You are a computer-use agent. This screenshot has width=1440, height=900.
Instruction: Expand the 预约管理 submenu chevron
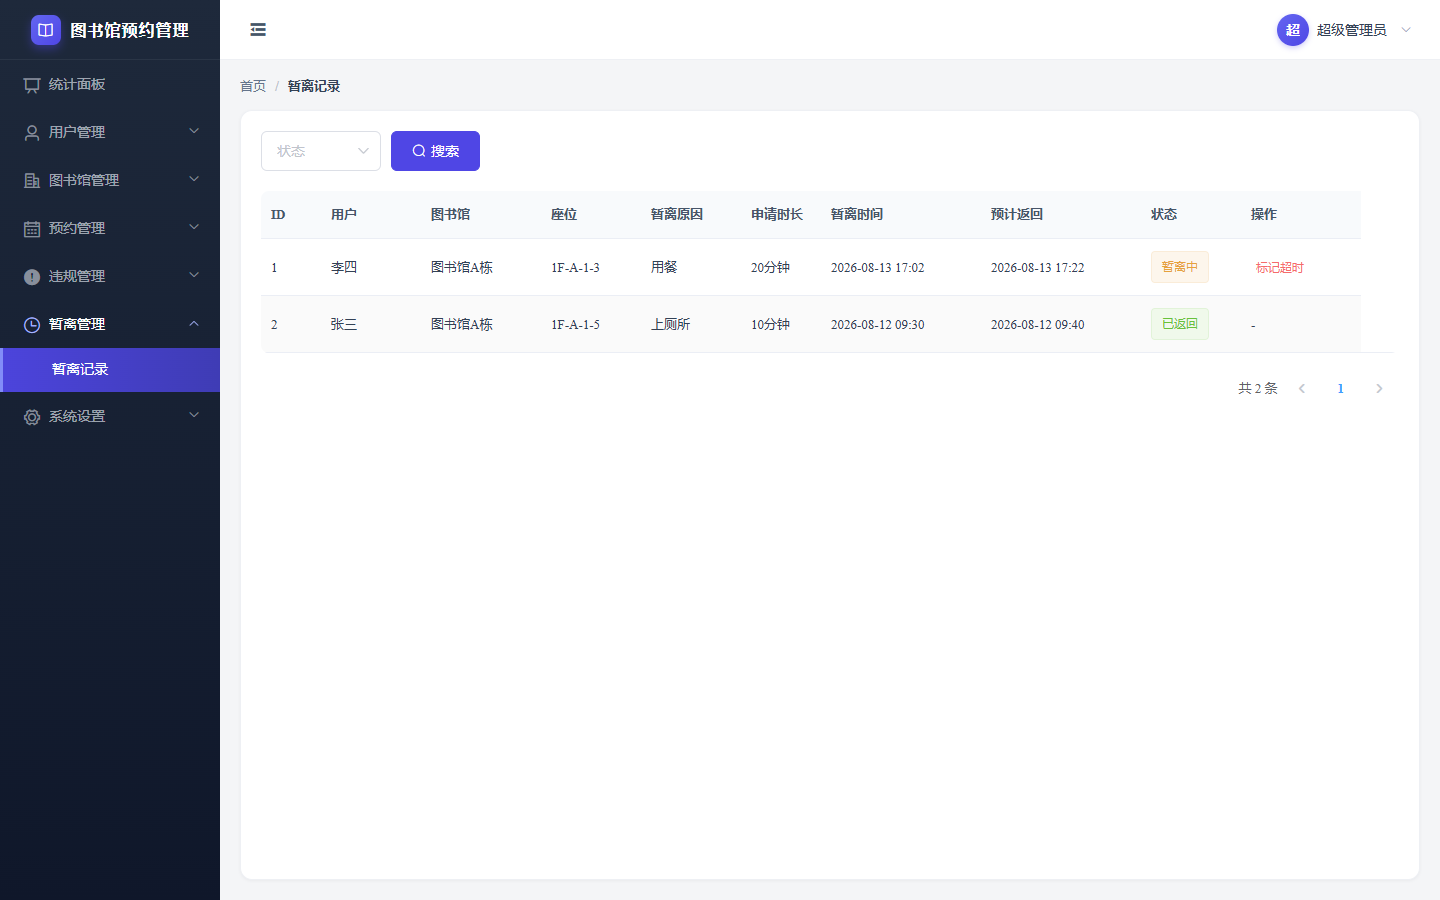(194, 227)
